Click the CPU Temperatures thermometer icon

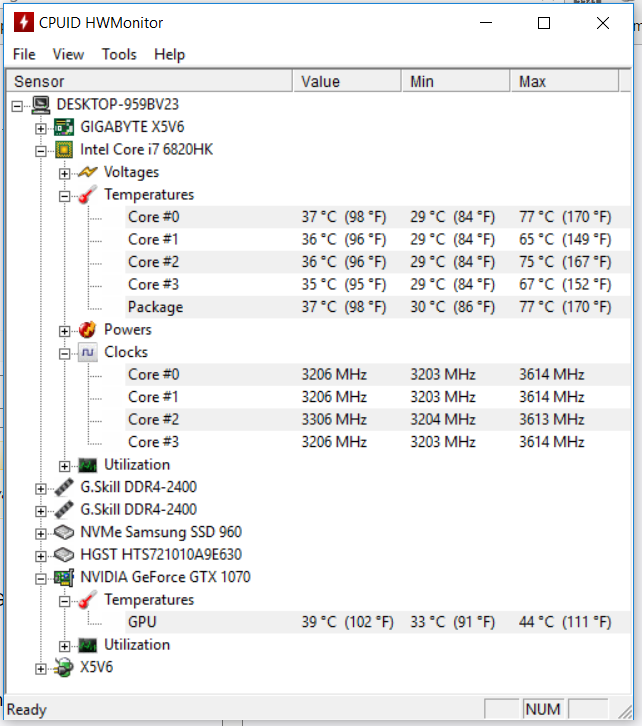point(87,194)
